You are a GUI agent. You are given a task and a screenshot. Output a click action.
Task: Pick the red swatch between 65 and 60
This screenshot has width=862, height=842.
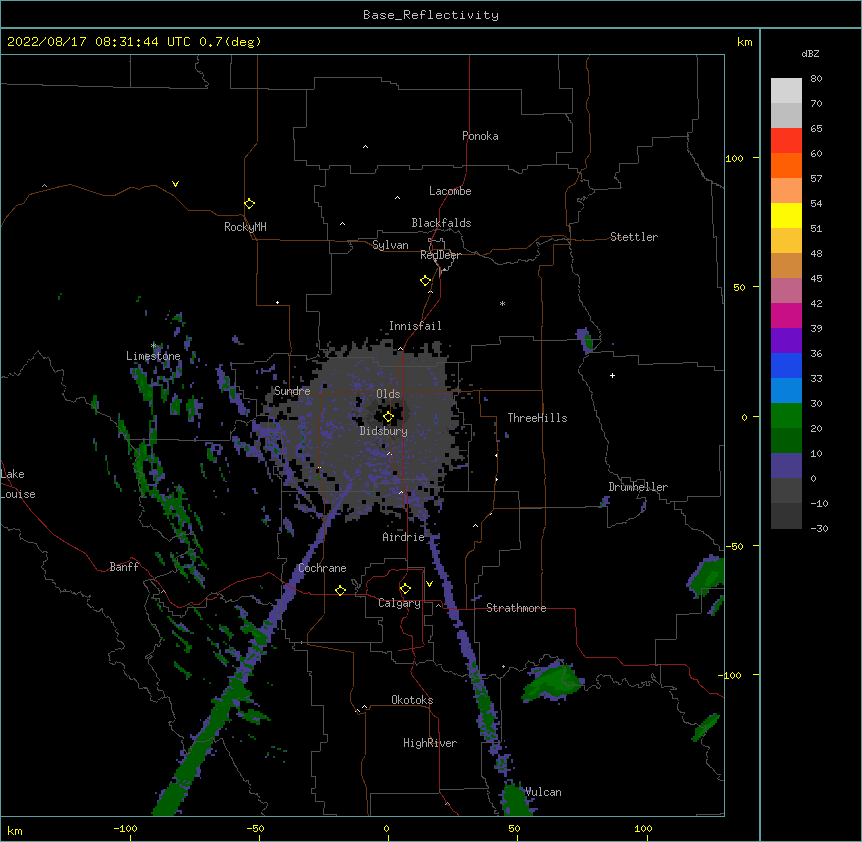[x=786, y=140]
